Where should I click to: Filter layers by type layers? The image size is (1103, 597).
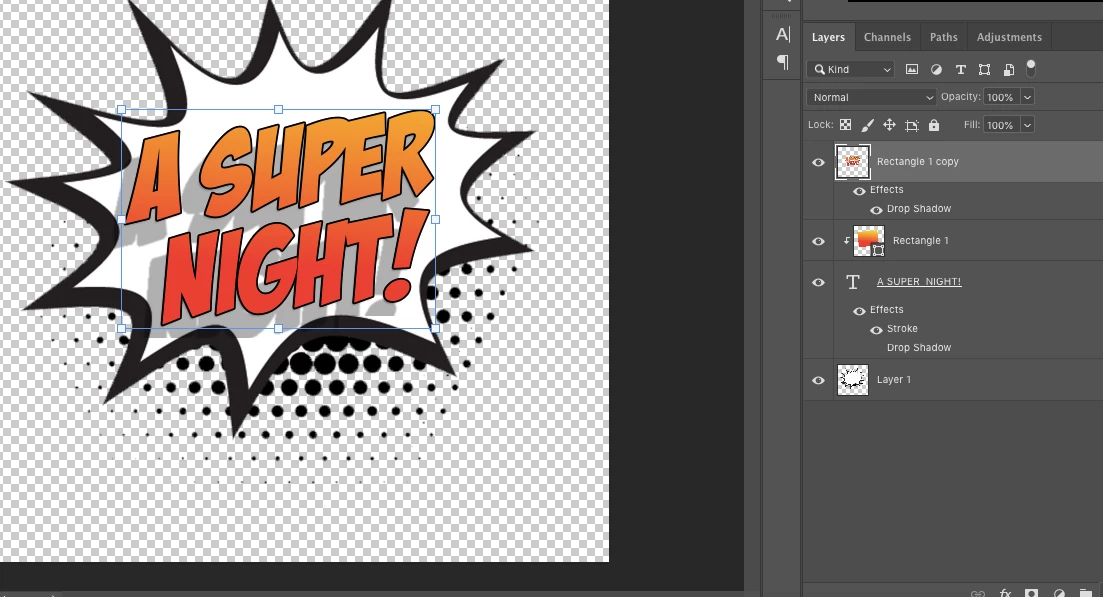[960, 69]
